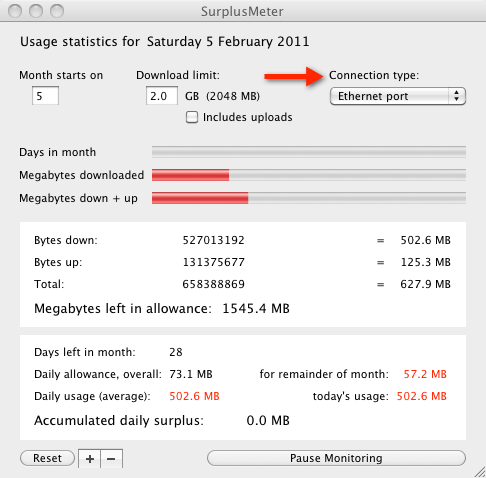Click the 125.3 MB bytes up value
This screenshot has height=478, width=486.
click(425, 262)
